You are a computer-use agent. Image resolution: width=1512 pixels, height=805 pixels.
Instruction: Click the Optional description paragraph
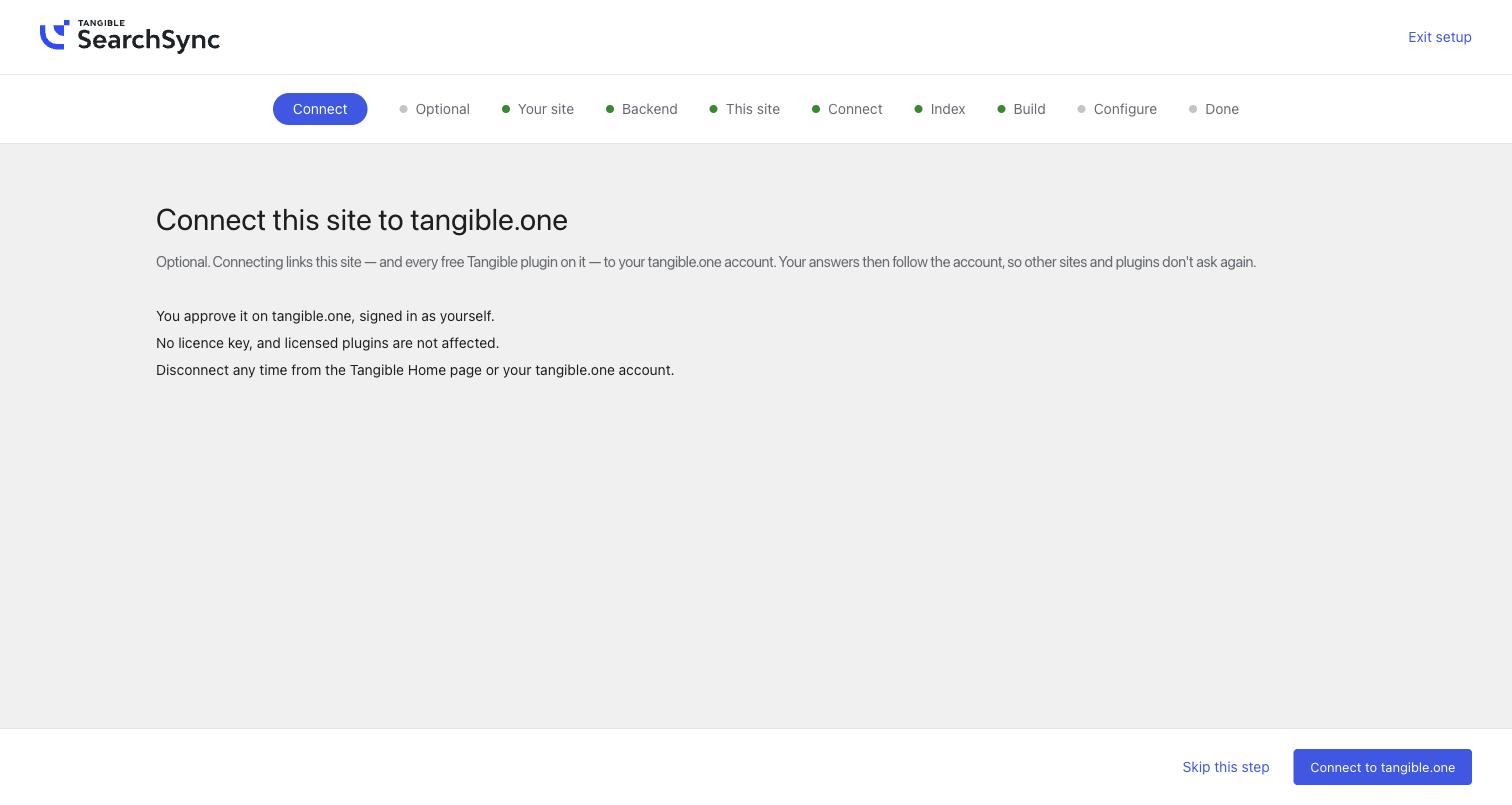706,262
